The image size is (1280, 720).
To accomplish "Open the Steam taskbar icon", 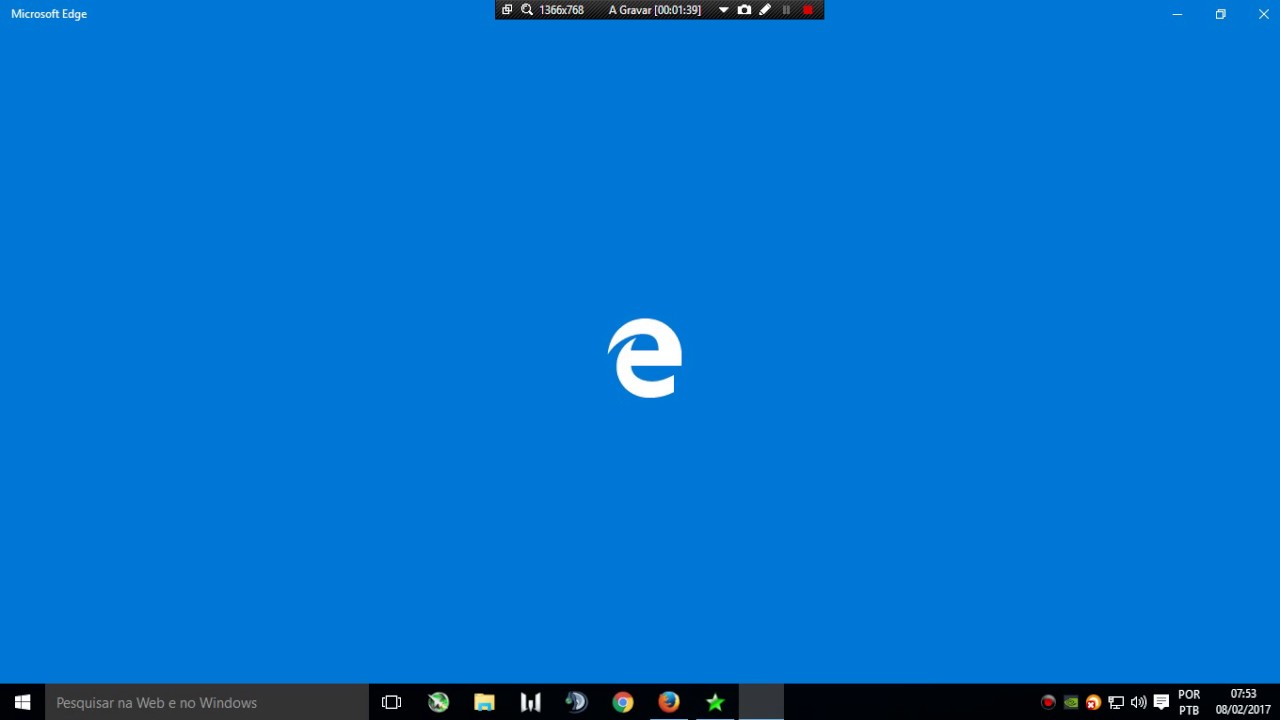I will (576, 702).
